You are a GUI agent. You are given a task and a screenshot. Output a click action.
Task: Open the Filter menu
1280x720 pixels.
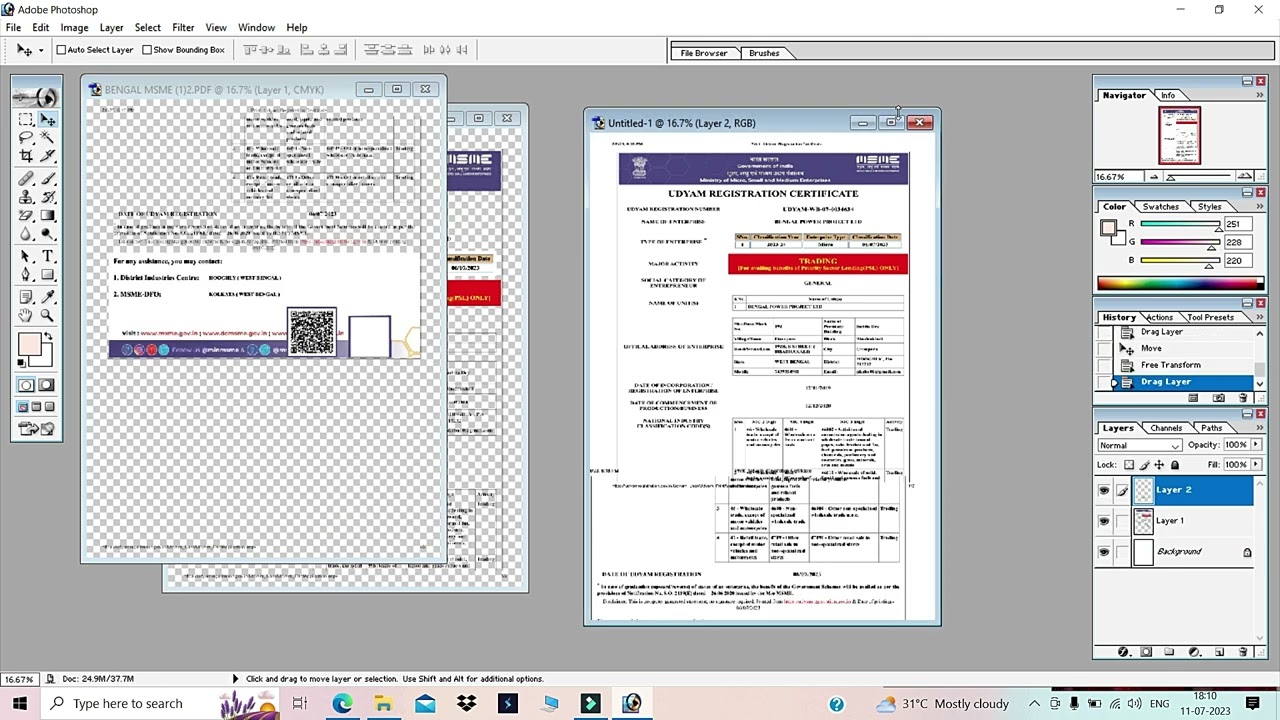point(183,27)
